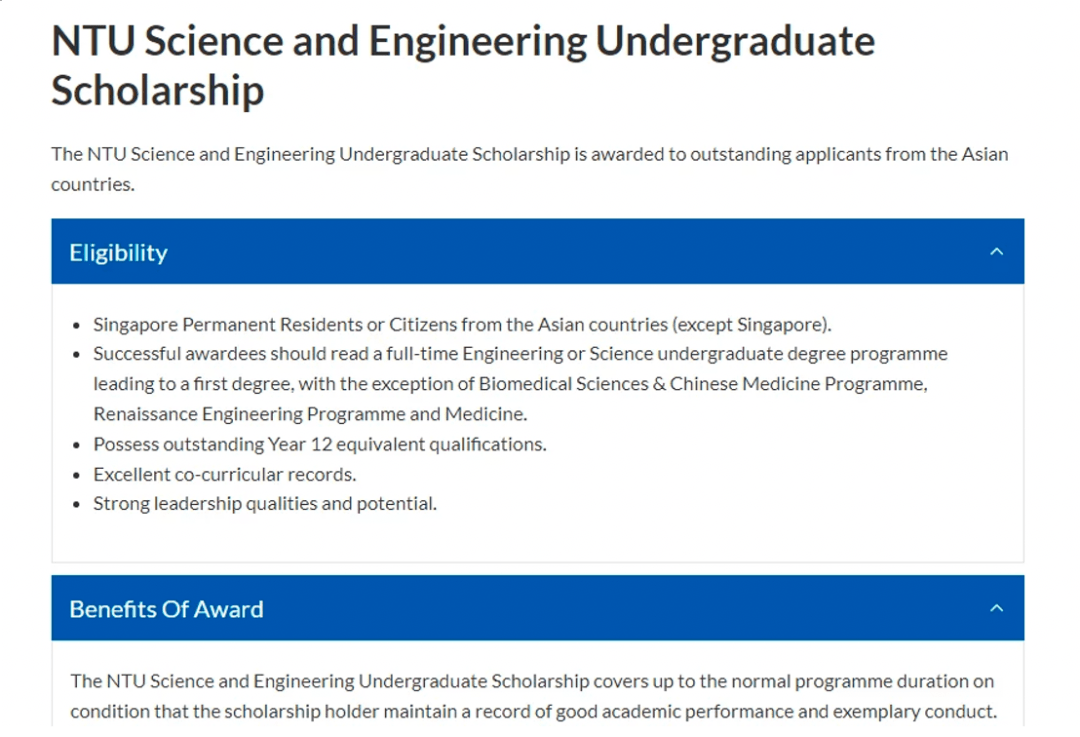Click the Singapore Permanent Residents bullet point
The image size is (1080, 737).
pyautogui.click(x=462, y=325)
